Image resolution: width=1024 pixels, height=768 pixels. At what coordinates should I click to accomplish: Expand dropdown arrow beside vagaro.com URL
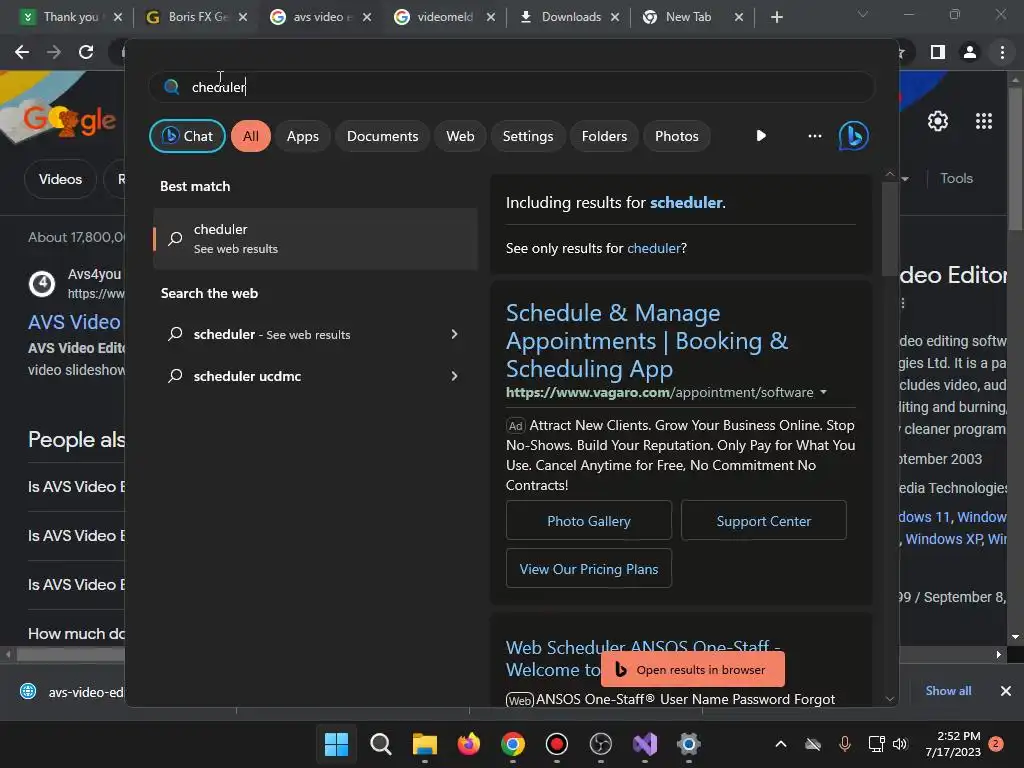point(824,392)
